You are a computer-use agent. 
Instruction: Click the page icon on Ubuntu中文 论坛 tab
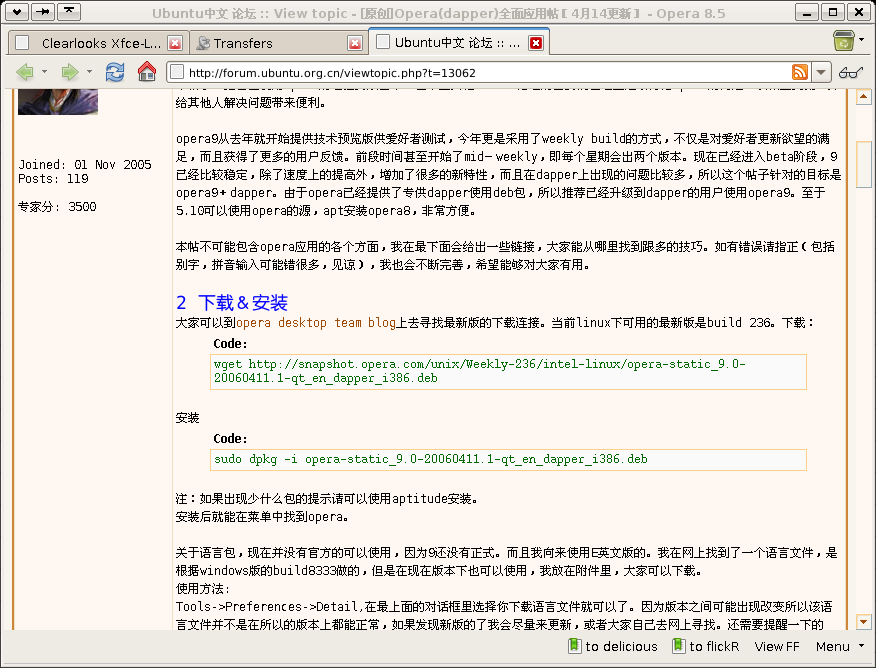(x=383, y=42)
